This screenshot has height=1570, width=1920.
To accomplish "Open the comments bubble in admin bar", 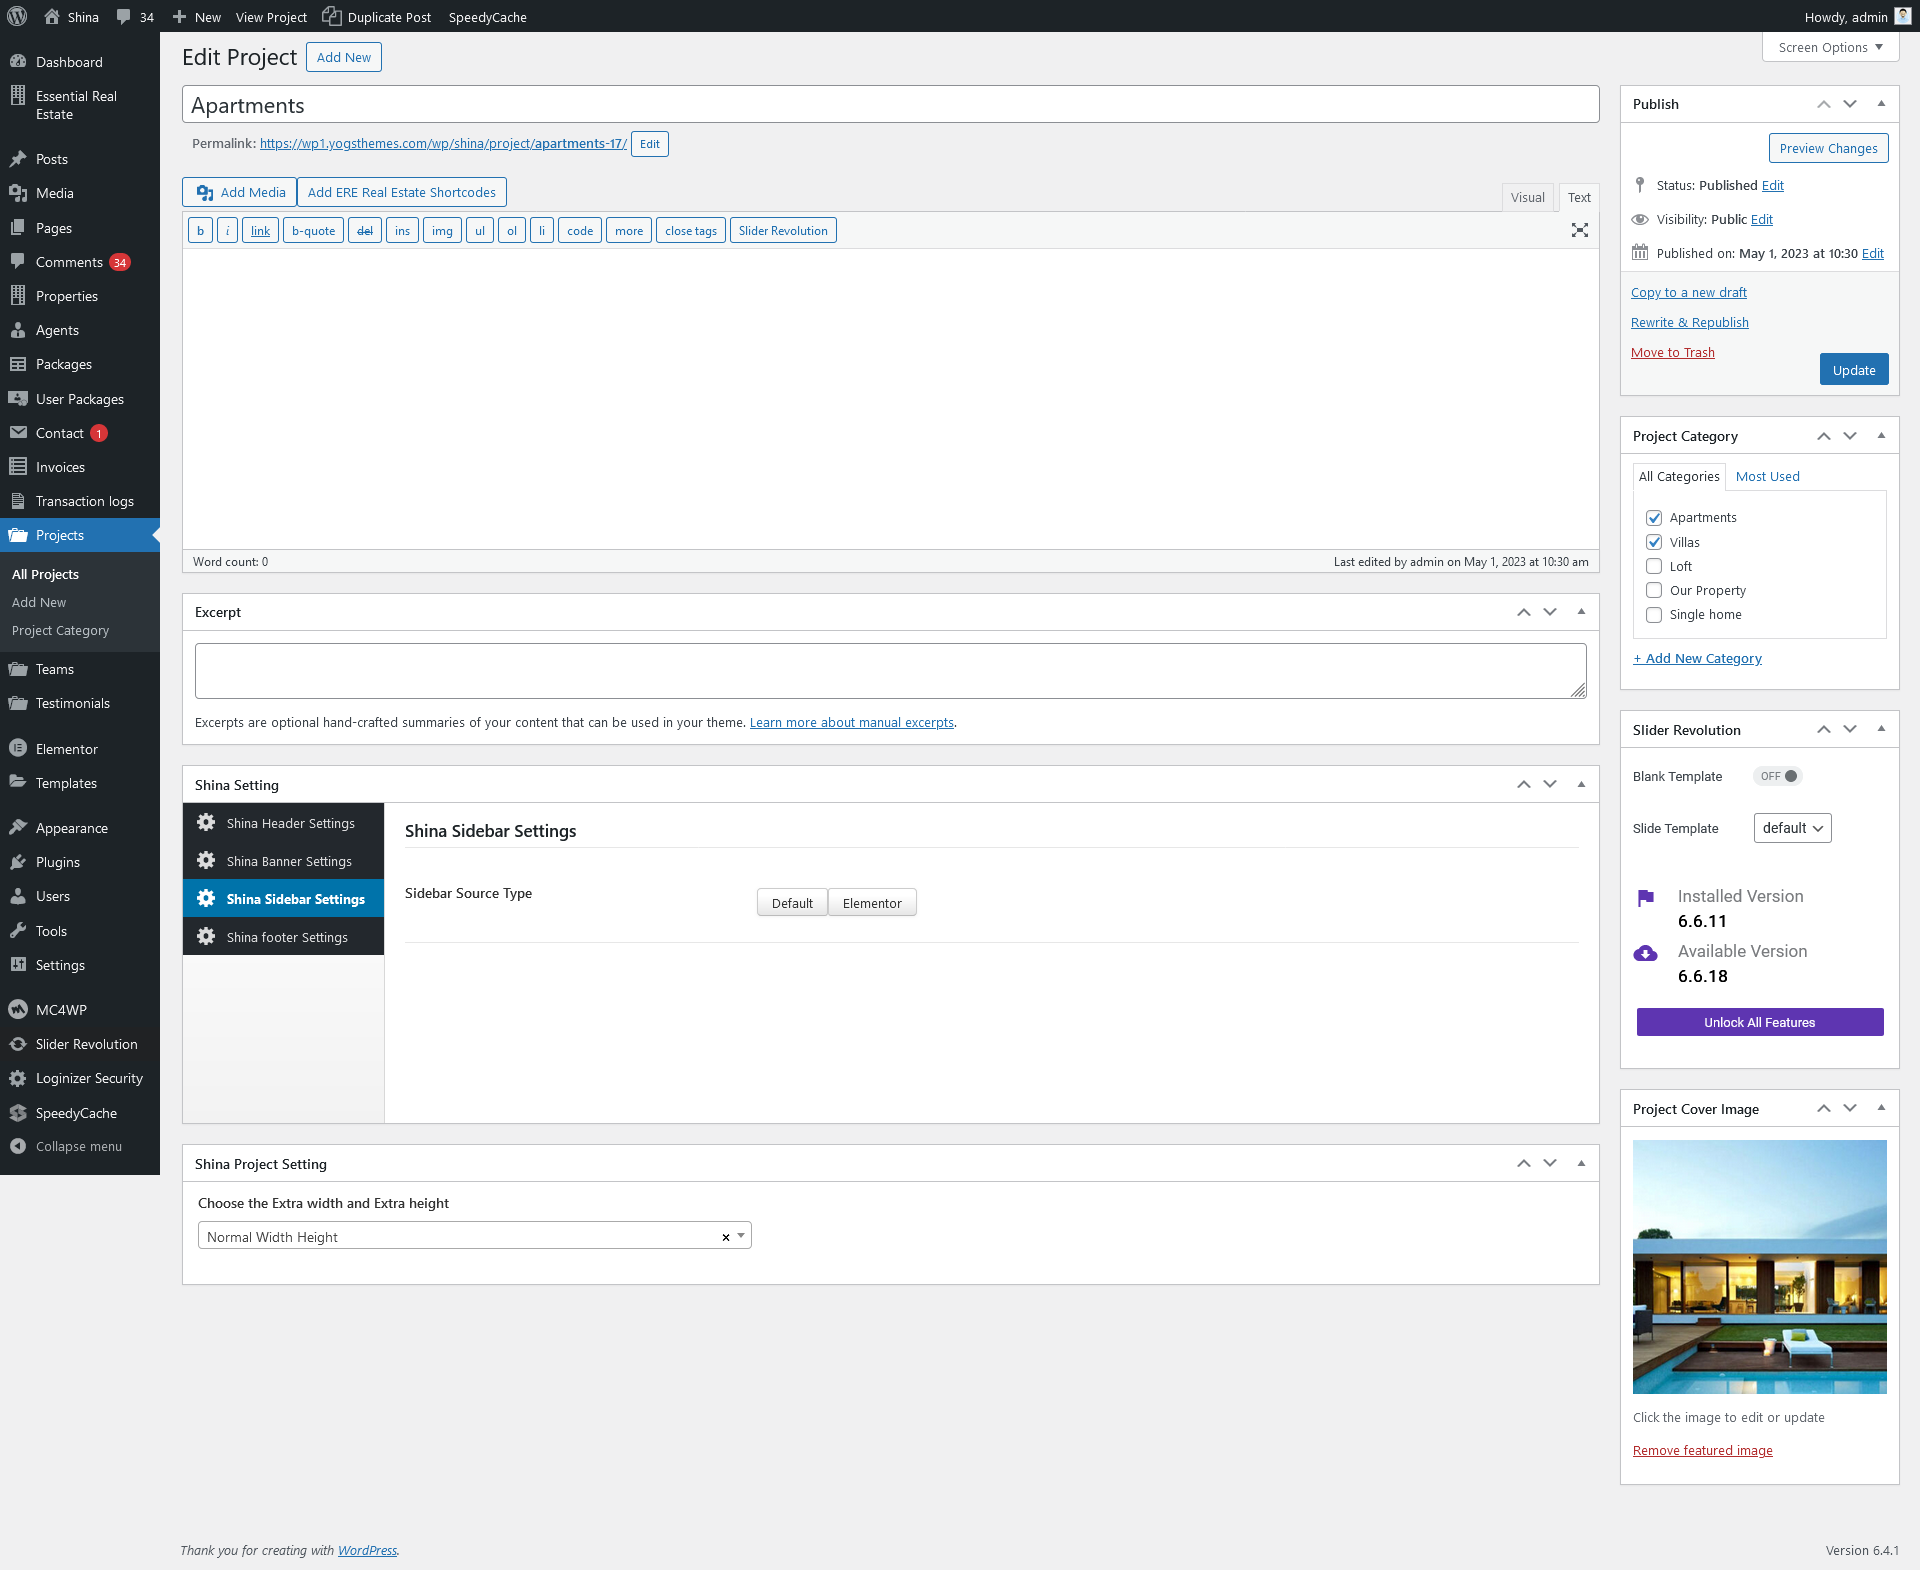I will point(124,17).
